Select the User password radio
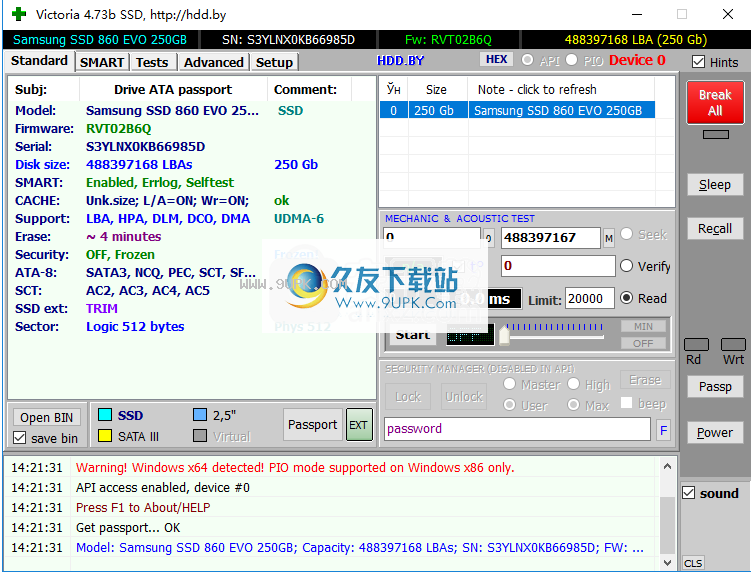Screen dimensions: 751x573 coord(510,405)
